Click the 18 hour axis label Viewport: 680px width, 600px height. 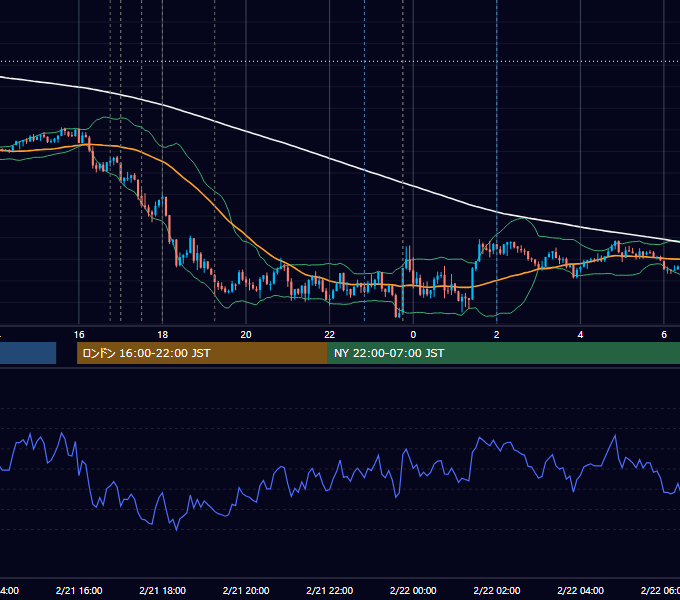click(162, 335)
